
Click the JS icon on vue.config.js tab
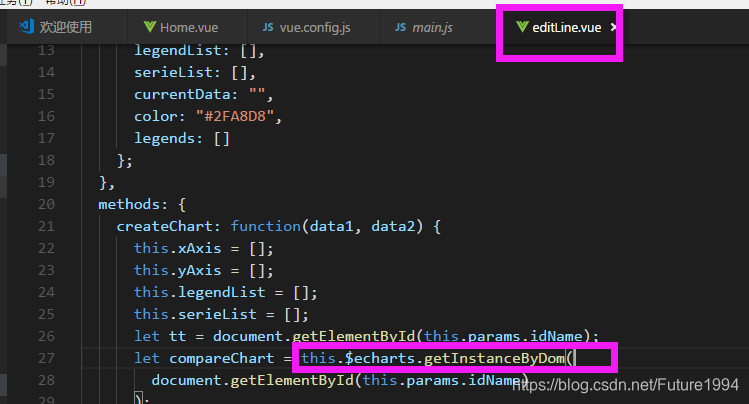click(268, 27)
